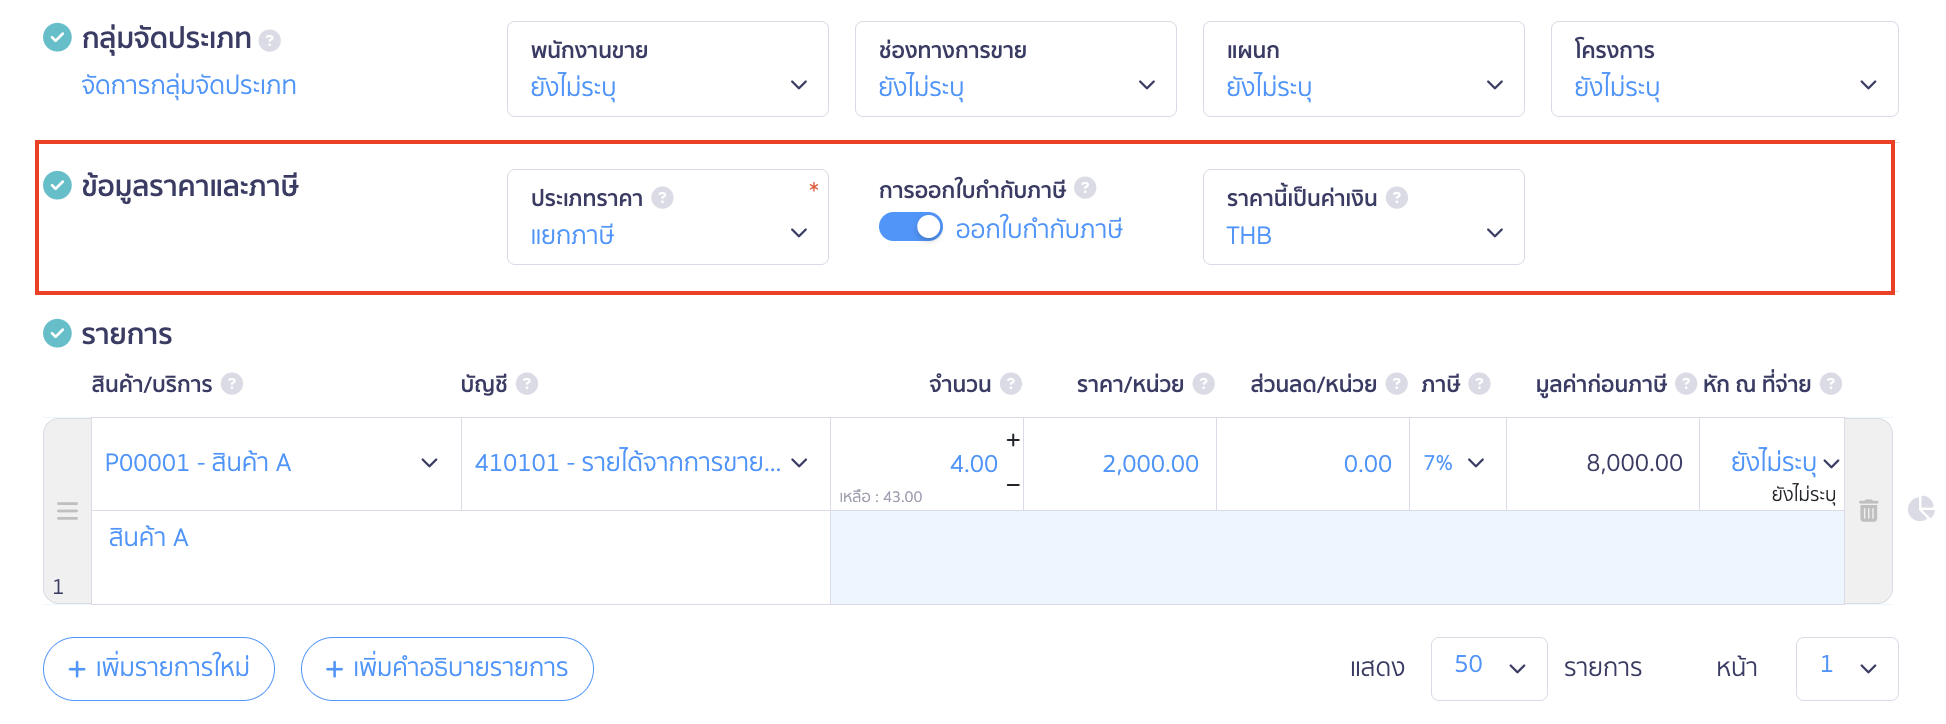Click the pie chart allocation icon

(1921, 509)
